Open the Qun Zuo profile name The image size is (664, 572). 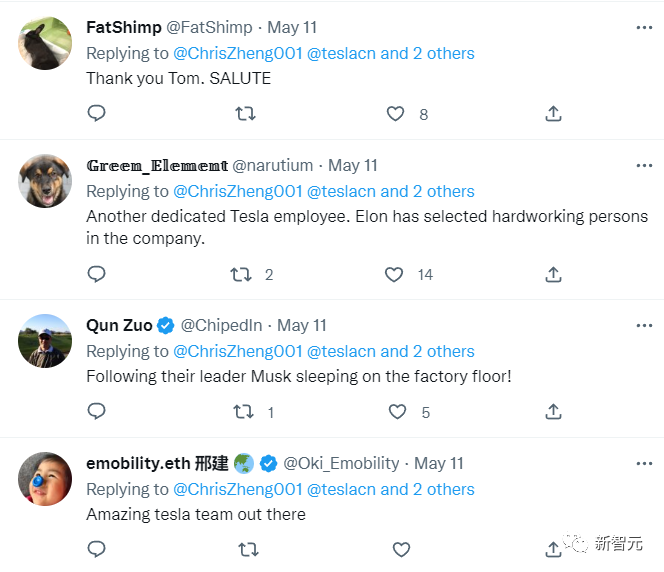(119, 325)
